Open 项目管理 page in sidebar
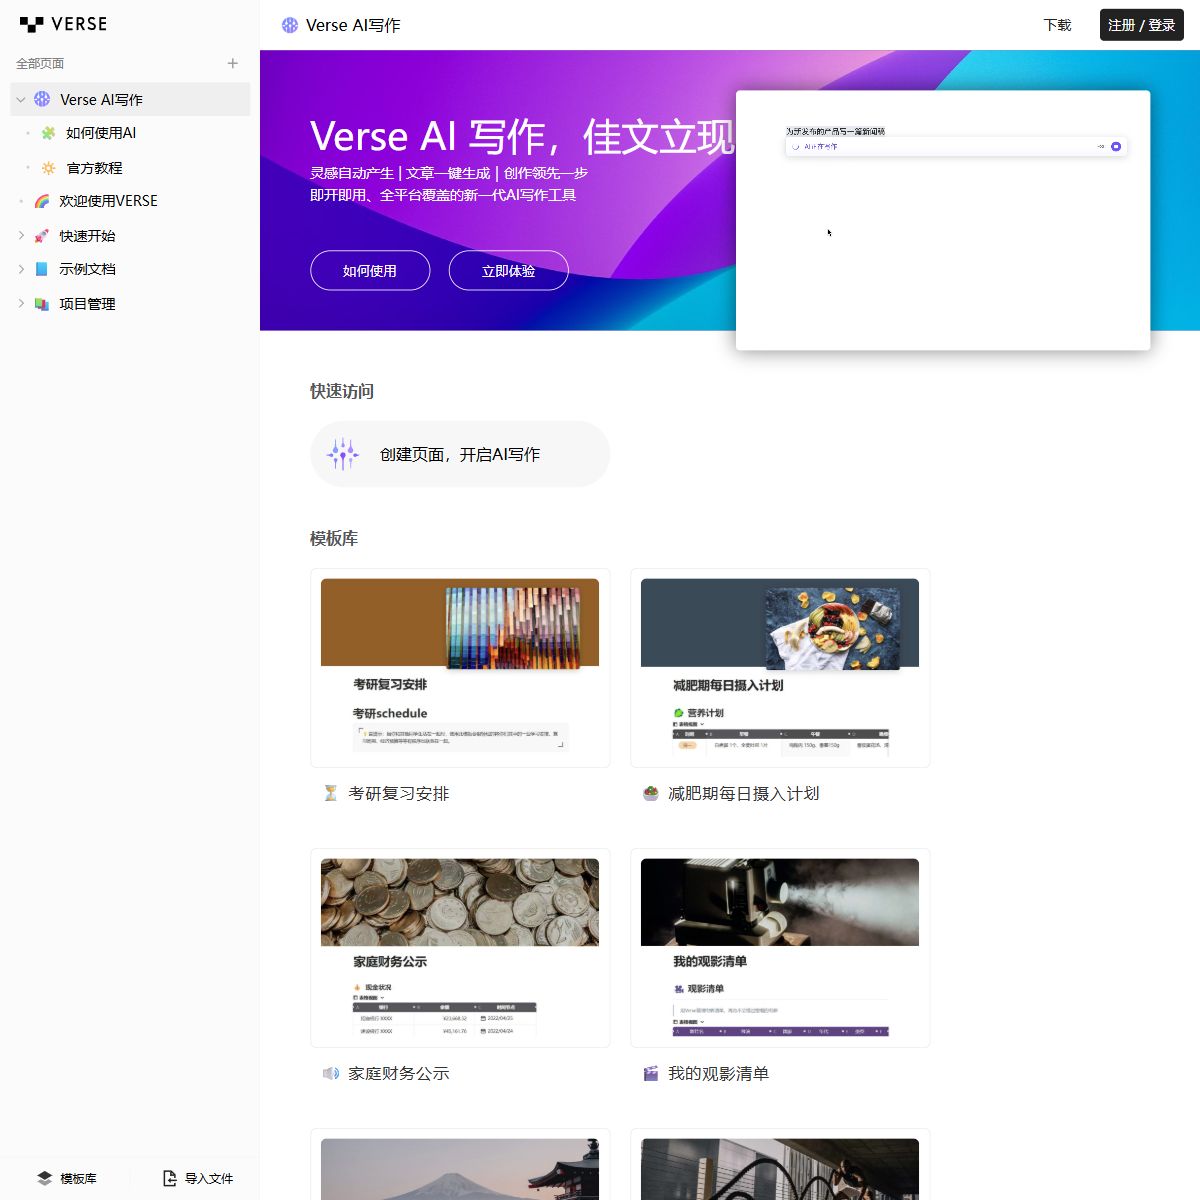 pyautogui.click(x=87, y=304)
